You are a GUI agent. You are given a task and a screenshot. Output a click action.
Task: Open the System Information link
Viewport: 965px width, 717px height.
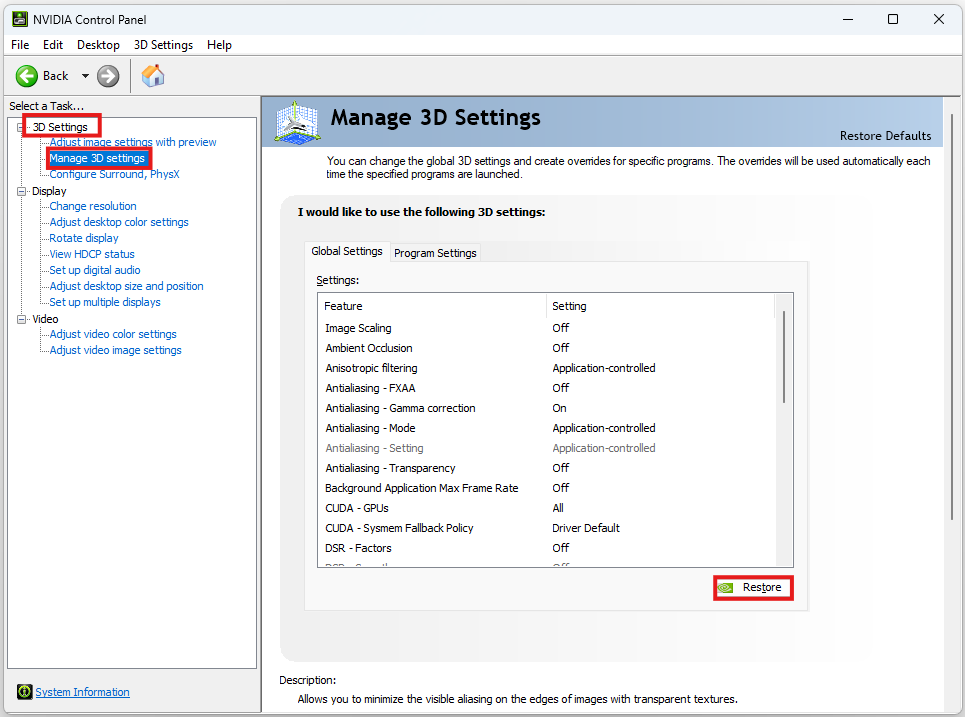point(82,692)
